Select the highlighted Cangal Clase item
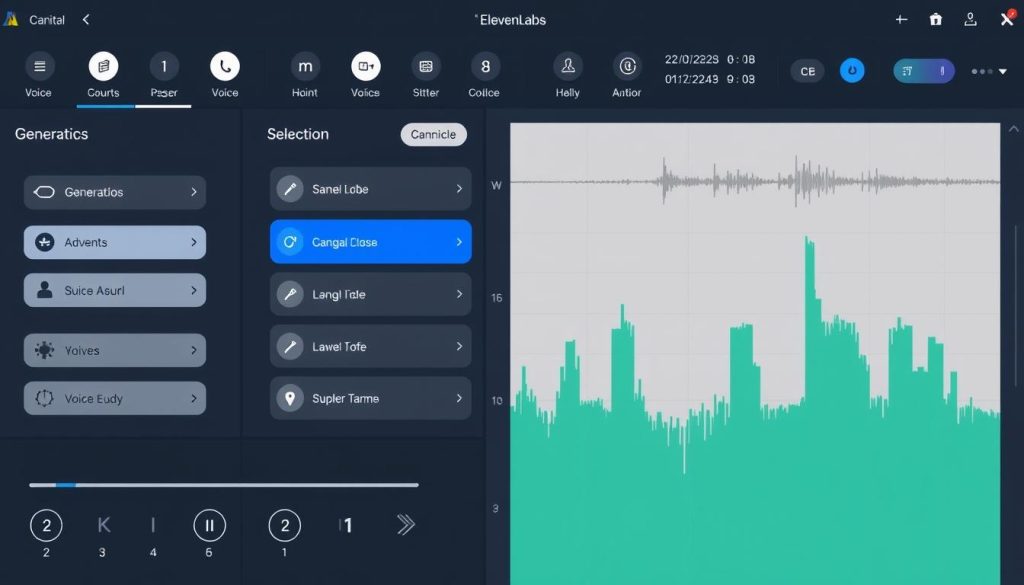1024x585 pixels. (x=370, y=241)
